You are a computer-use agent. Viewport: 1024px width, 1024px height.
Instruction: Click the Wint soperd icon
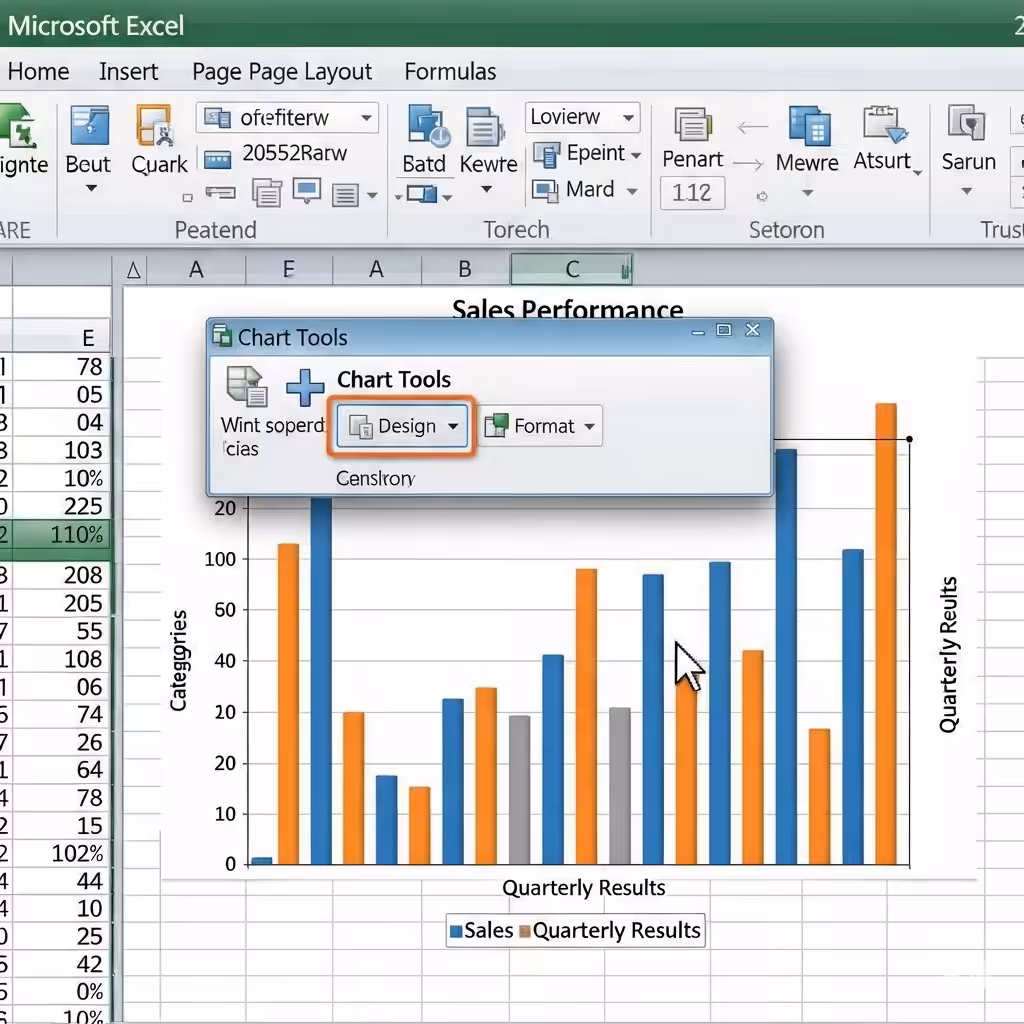tap(247, 387)
